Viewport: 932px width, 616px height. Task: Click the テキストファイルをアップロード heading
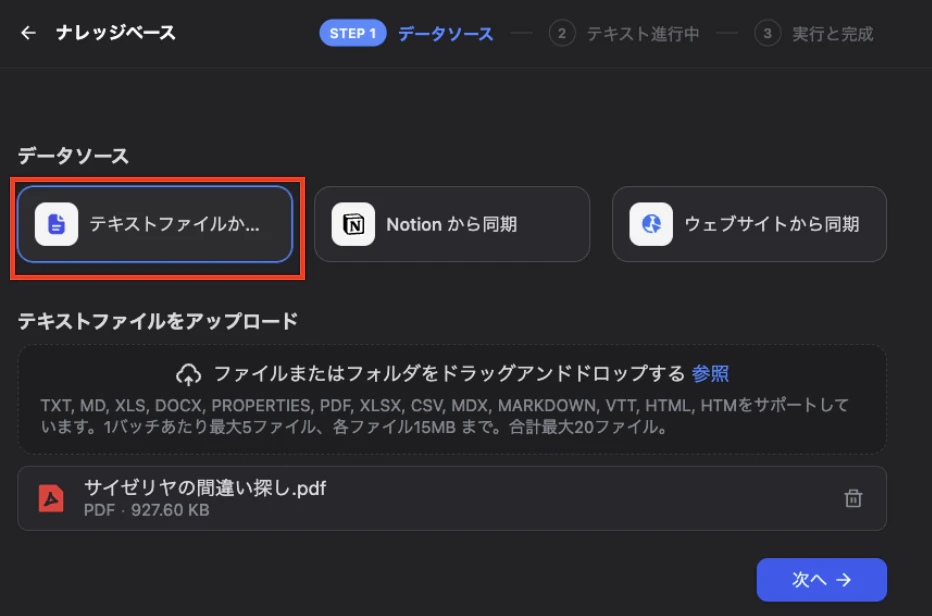(x=158, y=322)
